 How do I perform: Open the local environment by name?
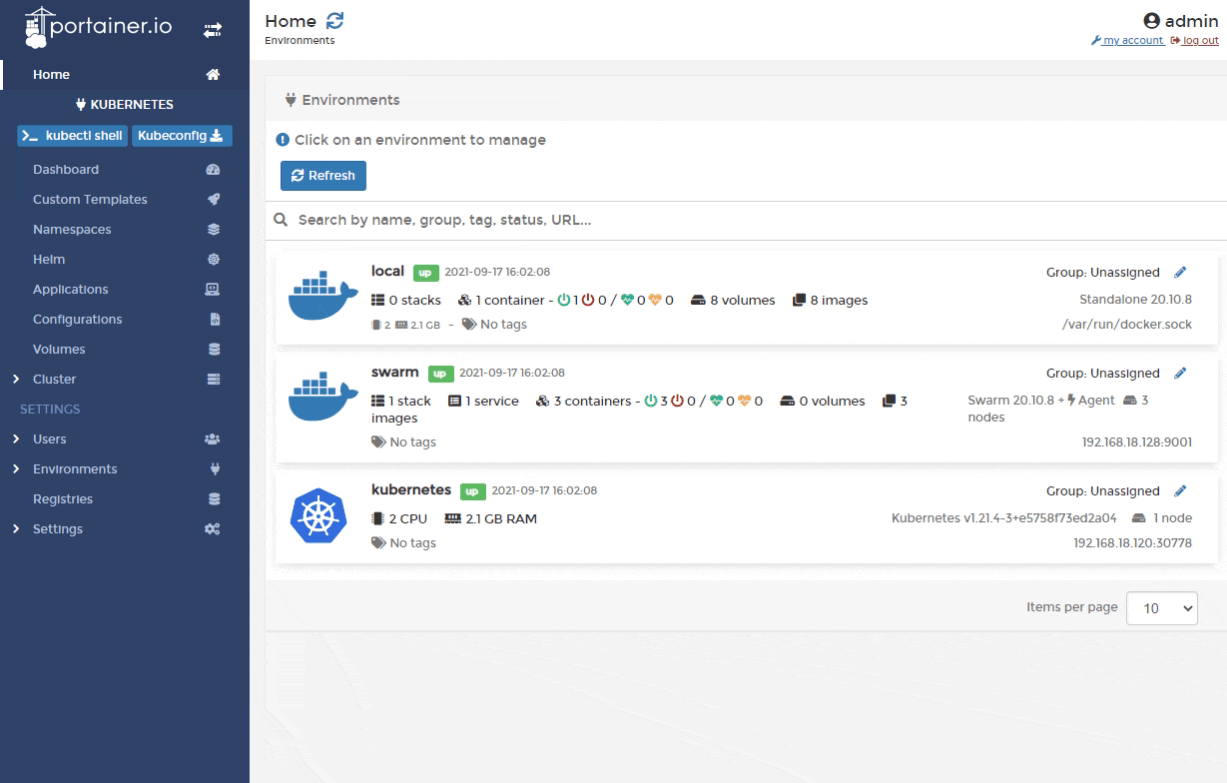coord(387,271)
